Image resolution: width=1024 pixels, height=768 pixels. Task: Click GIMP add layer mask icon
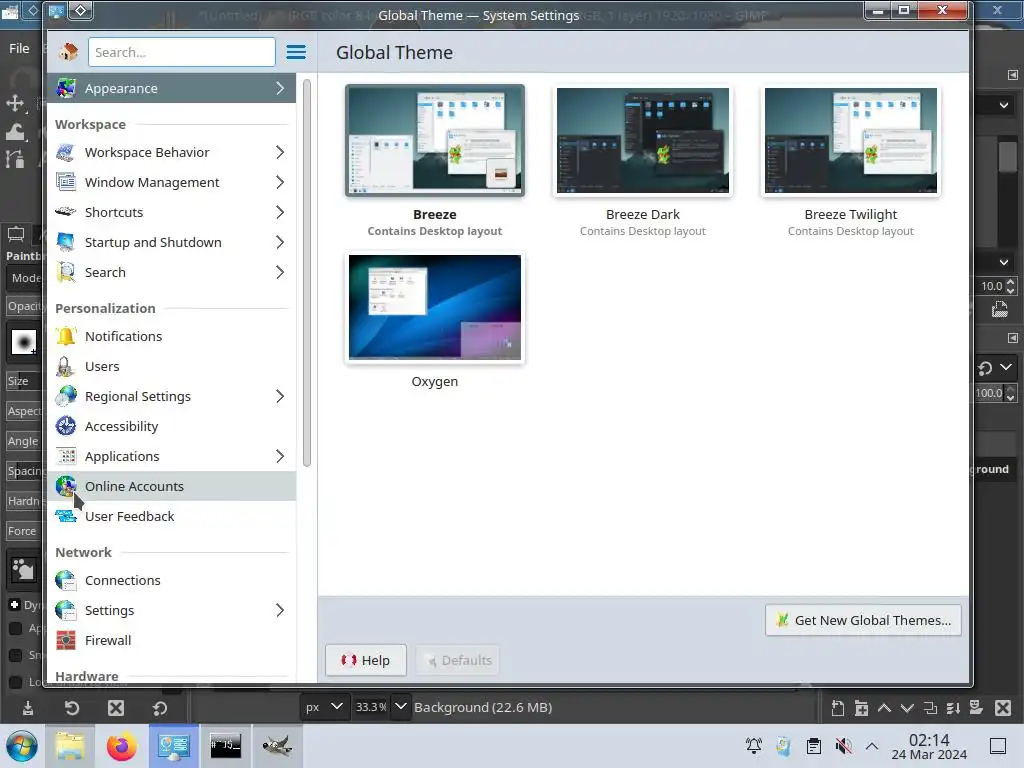[976, 708]
